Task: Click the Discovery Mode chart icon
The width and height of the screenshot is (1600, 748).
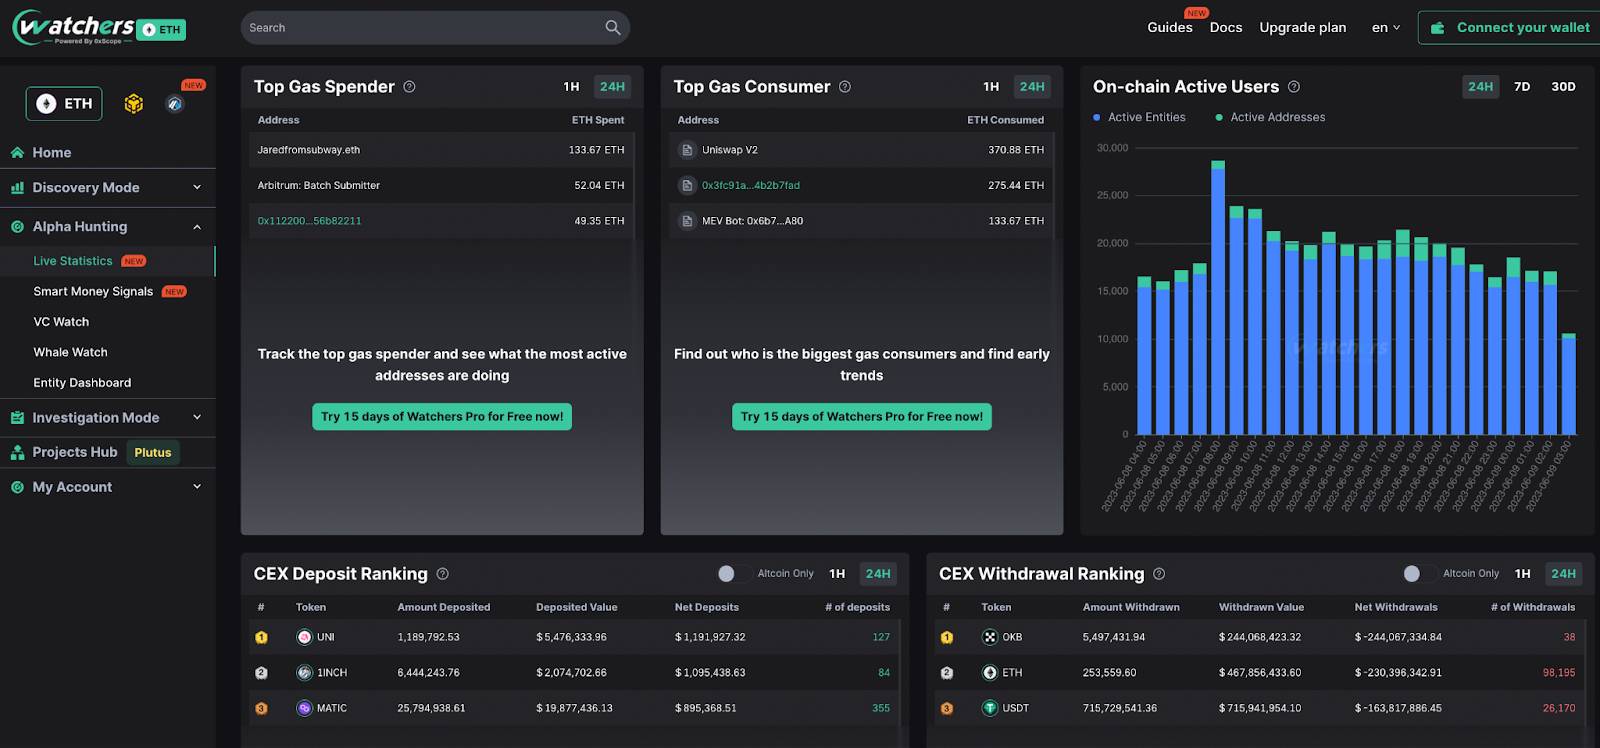Action: (17, 187)
